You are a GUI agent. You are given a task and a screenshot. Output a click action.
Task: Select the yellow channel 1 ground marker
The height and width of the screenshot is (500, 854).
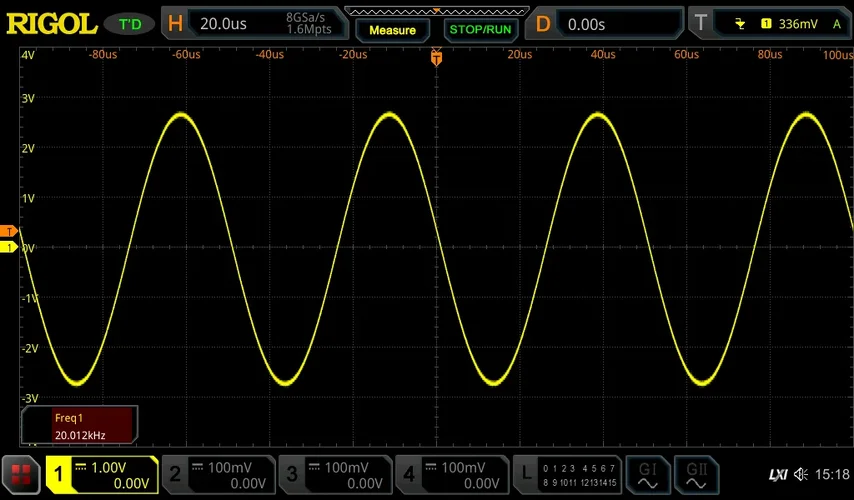pyautogui.click(x=9, y=248)
